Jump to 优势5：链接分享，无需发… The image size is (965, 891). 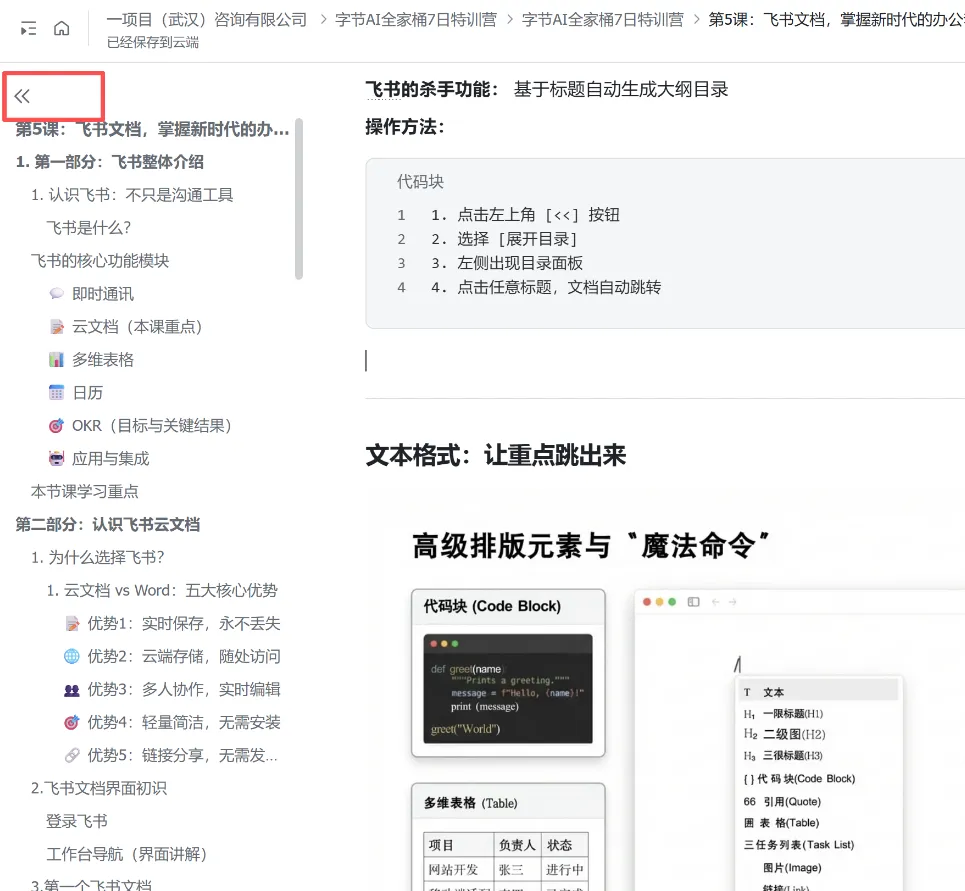(183, 755)
